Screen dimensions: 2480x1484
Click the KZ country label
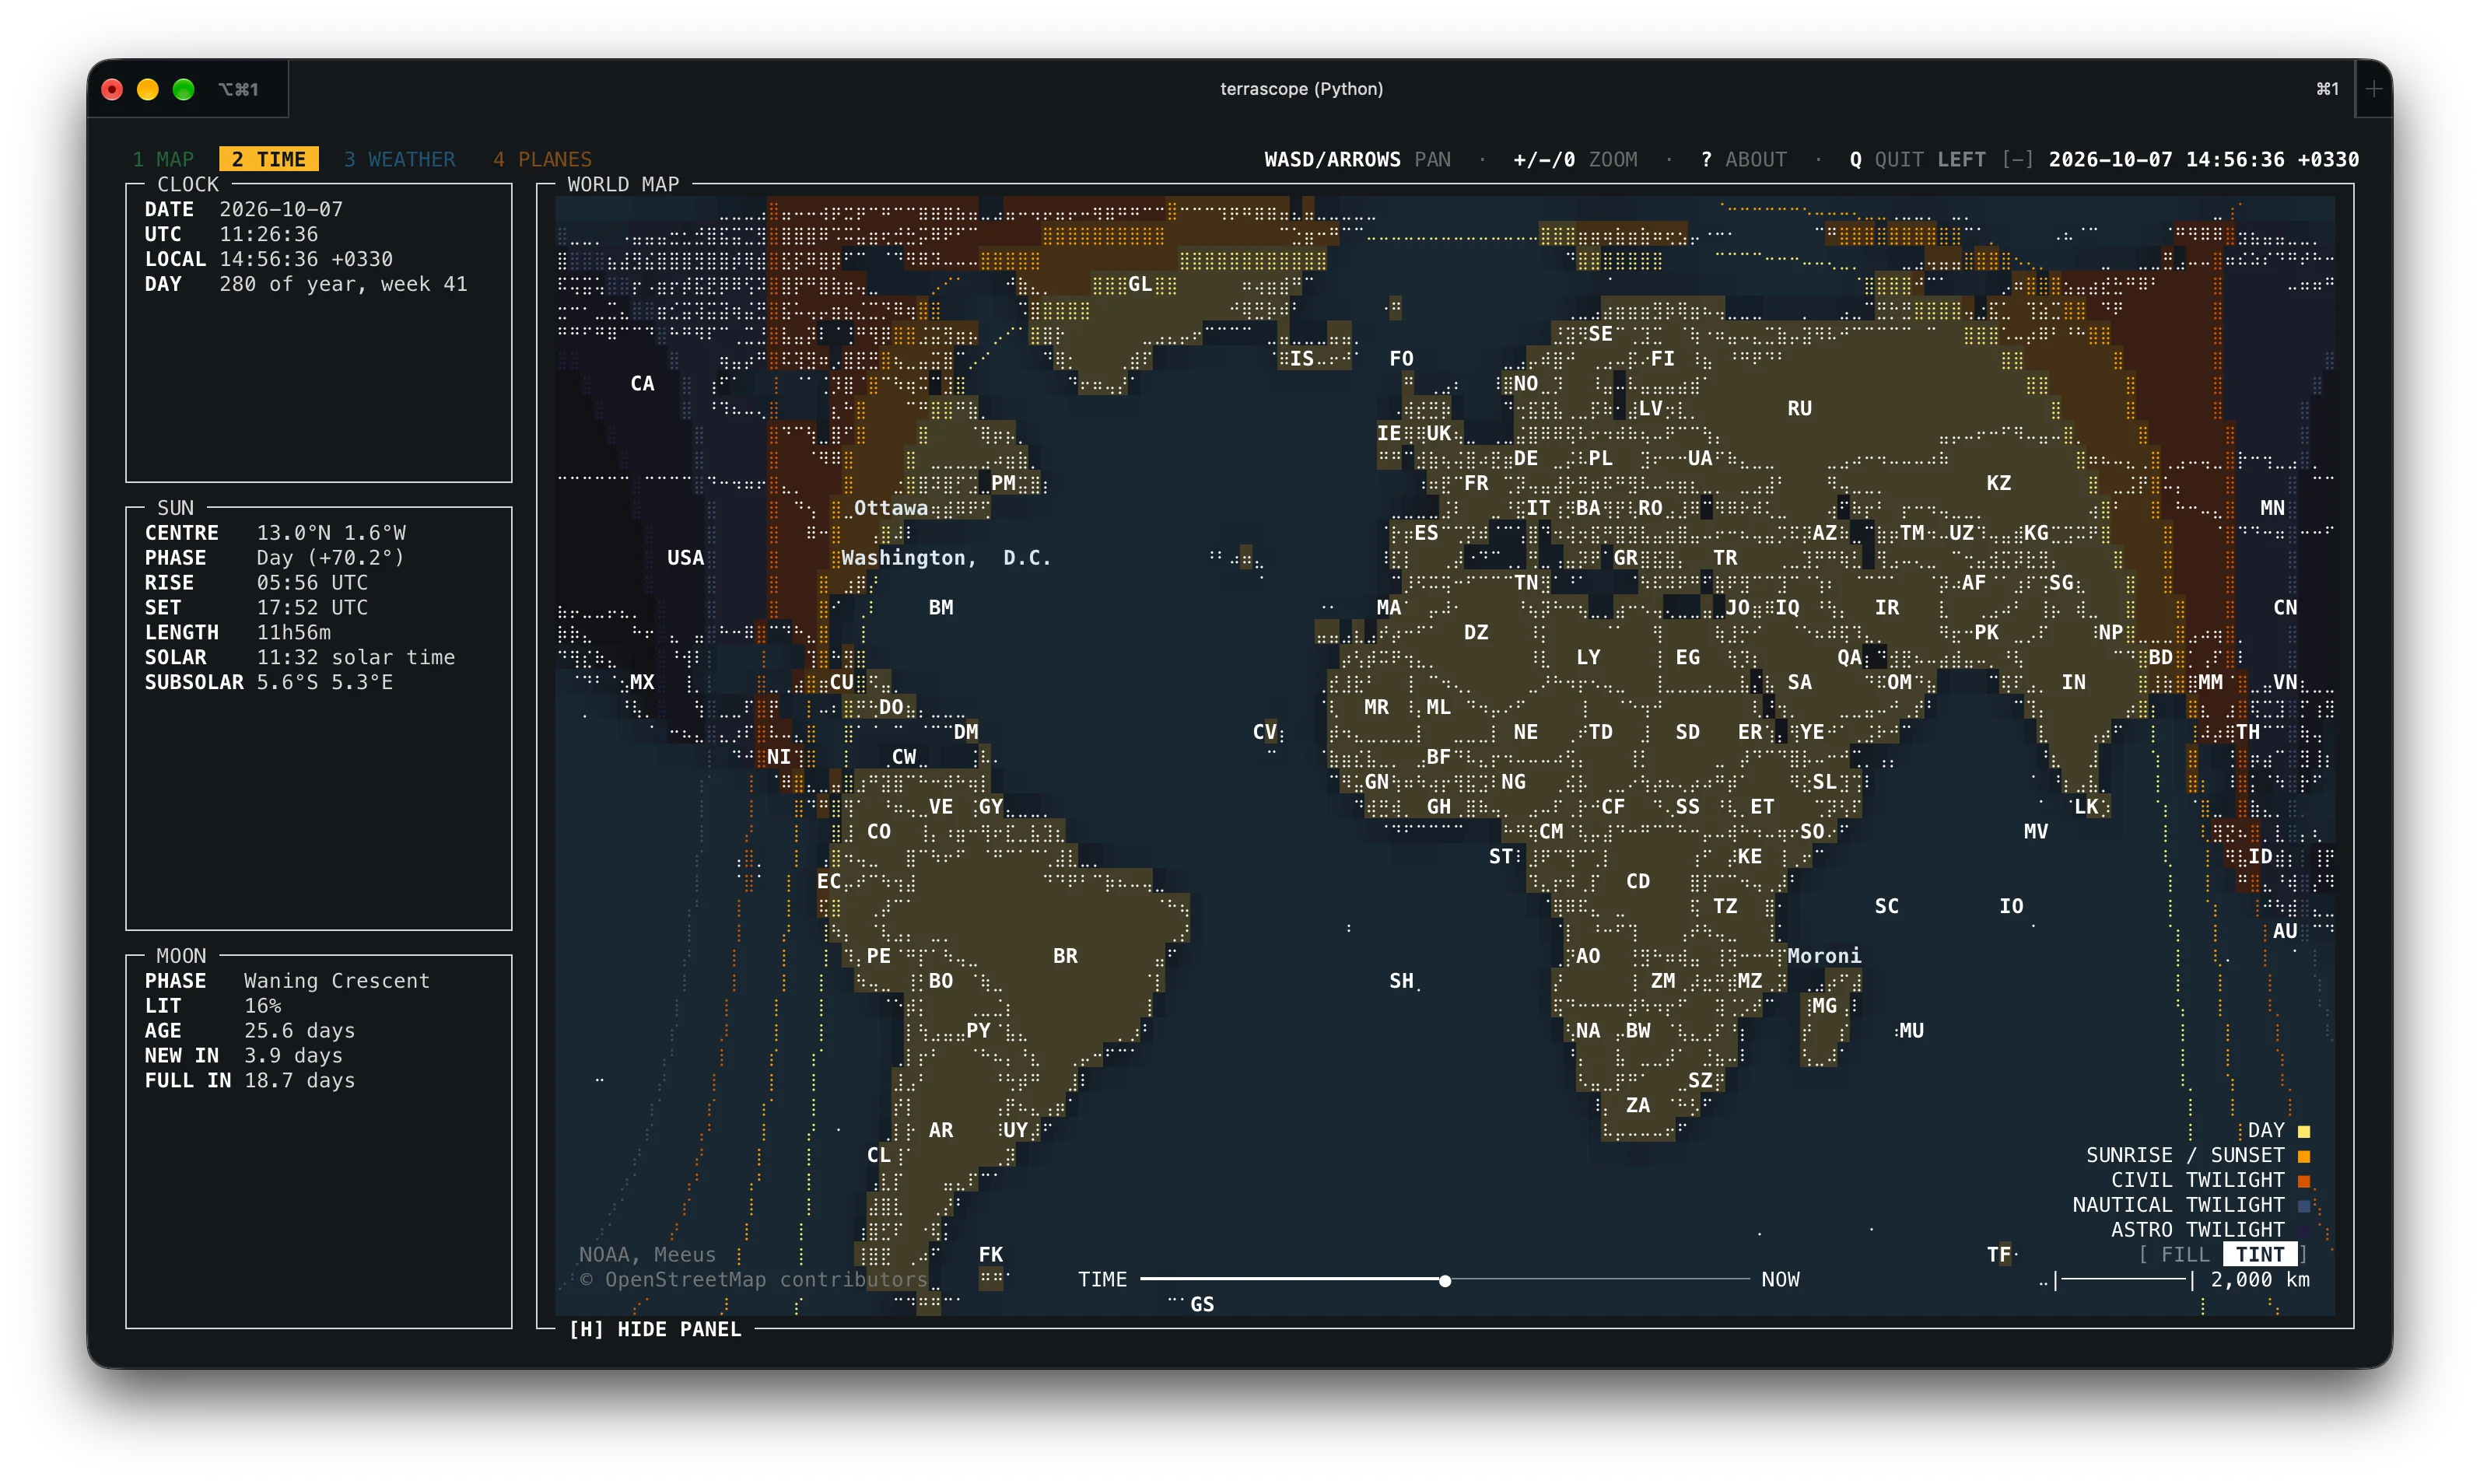1998,483
